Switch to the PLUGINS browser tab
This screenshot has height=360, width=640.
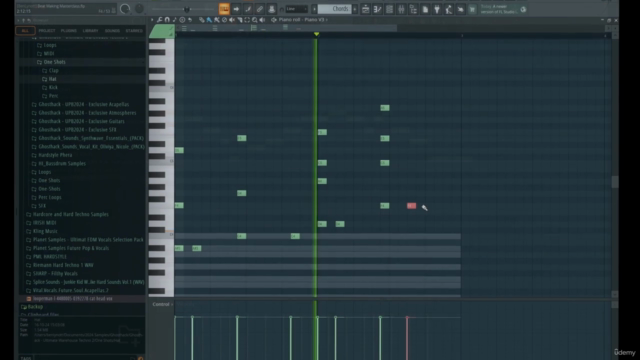(x=69, y=31)
